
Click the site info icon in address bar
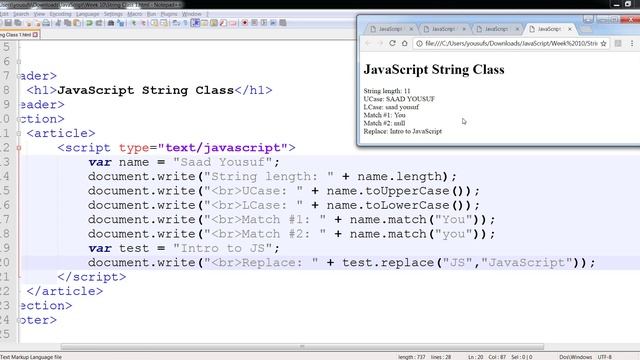click(419, 44)
